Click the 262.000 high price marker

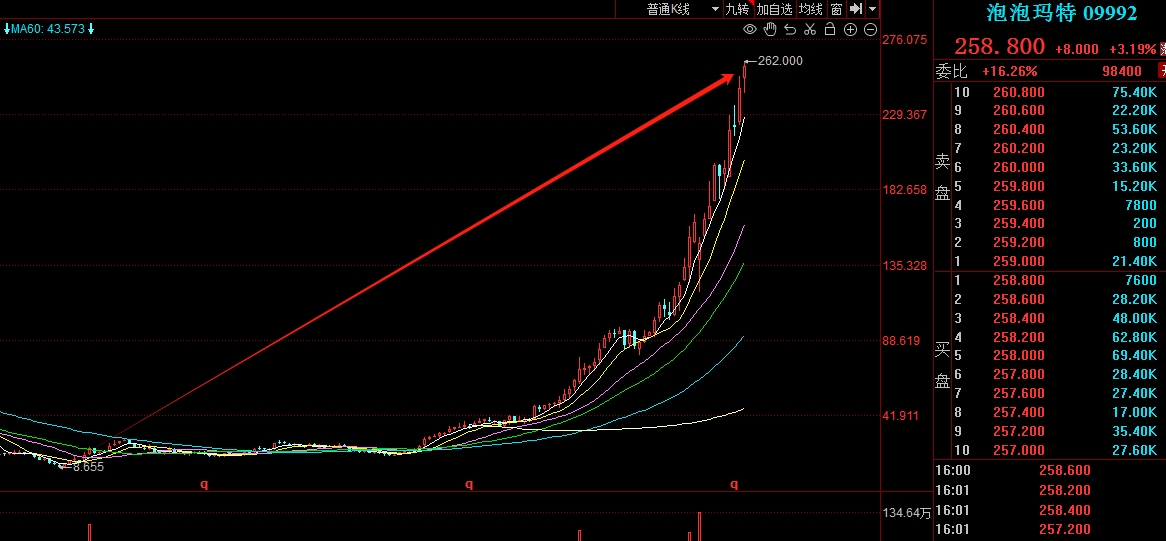click(780, 61)
